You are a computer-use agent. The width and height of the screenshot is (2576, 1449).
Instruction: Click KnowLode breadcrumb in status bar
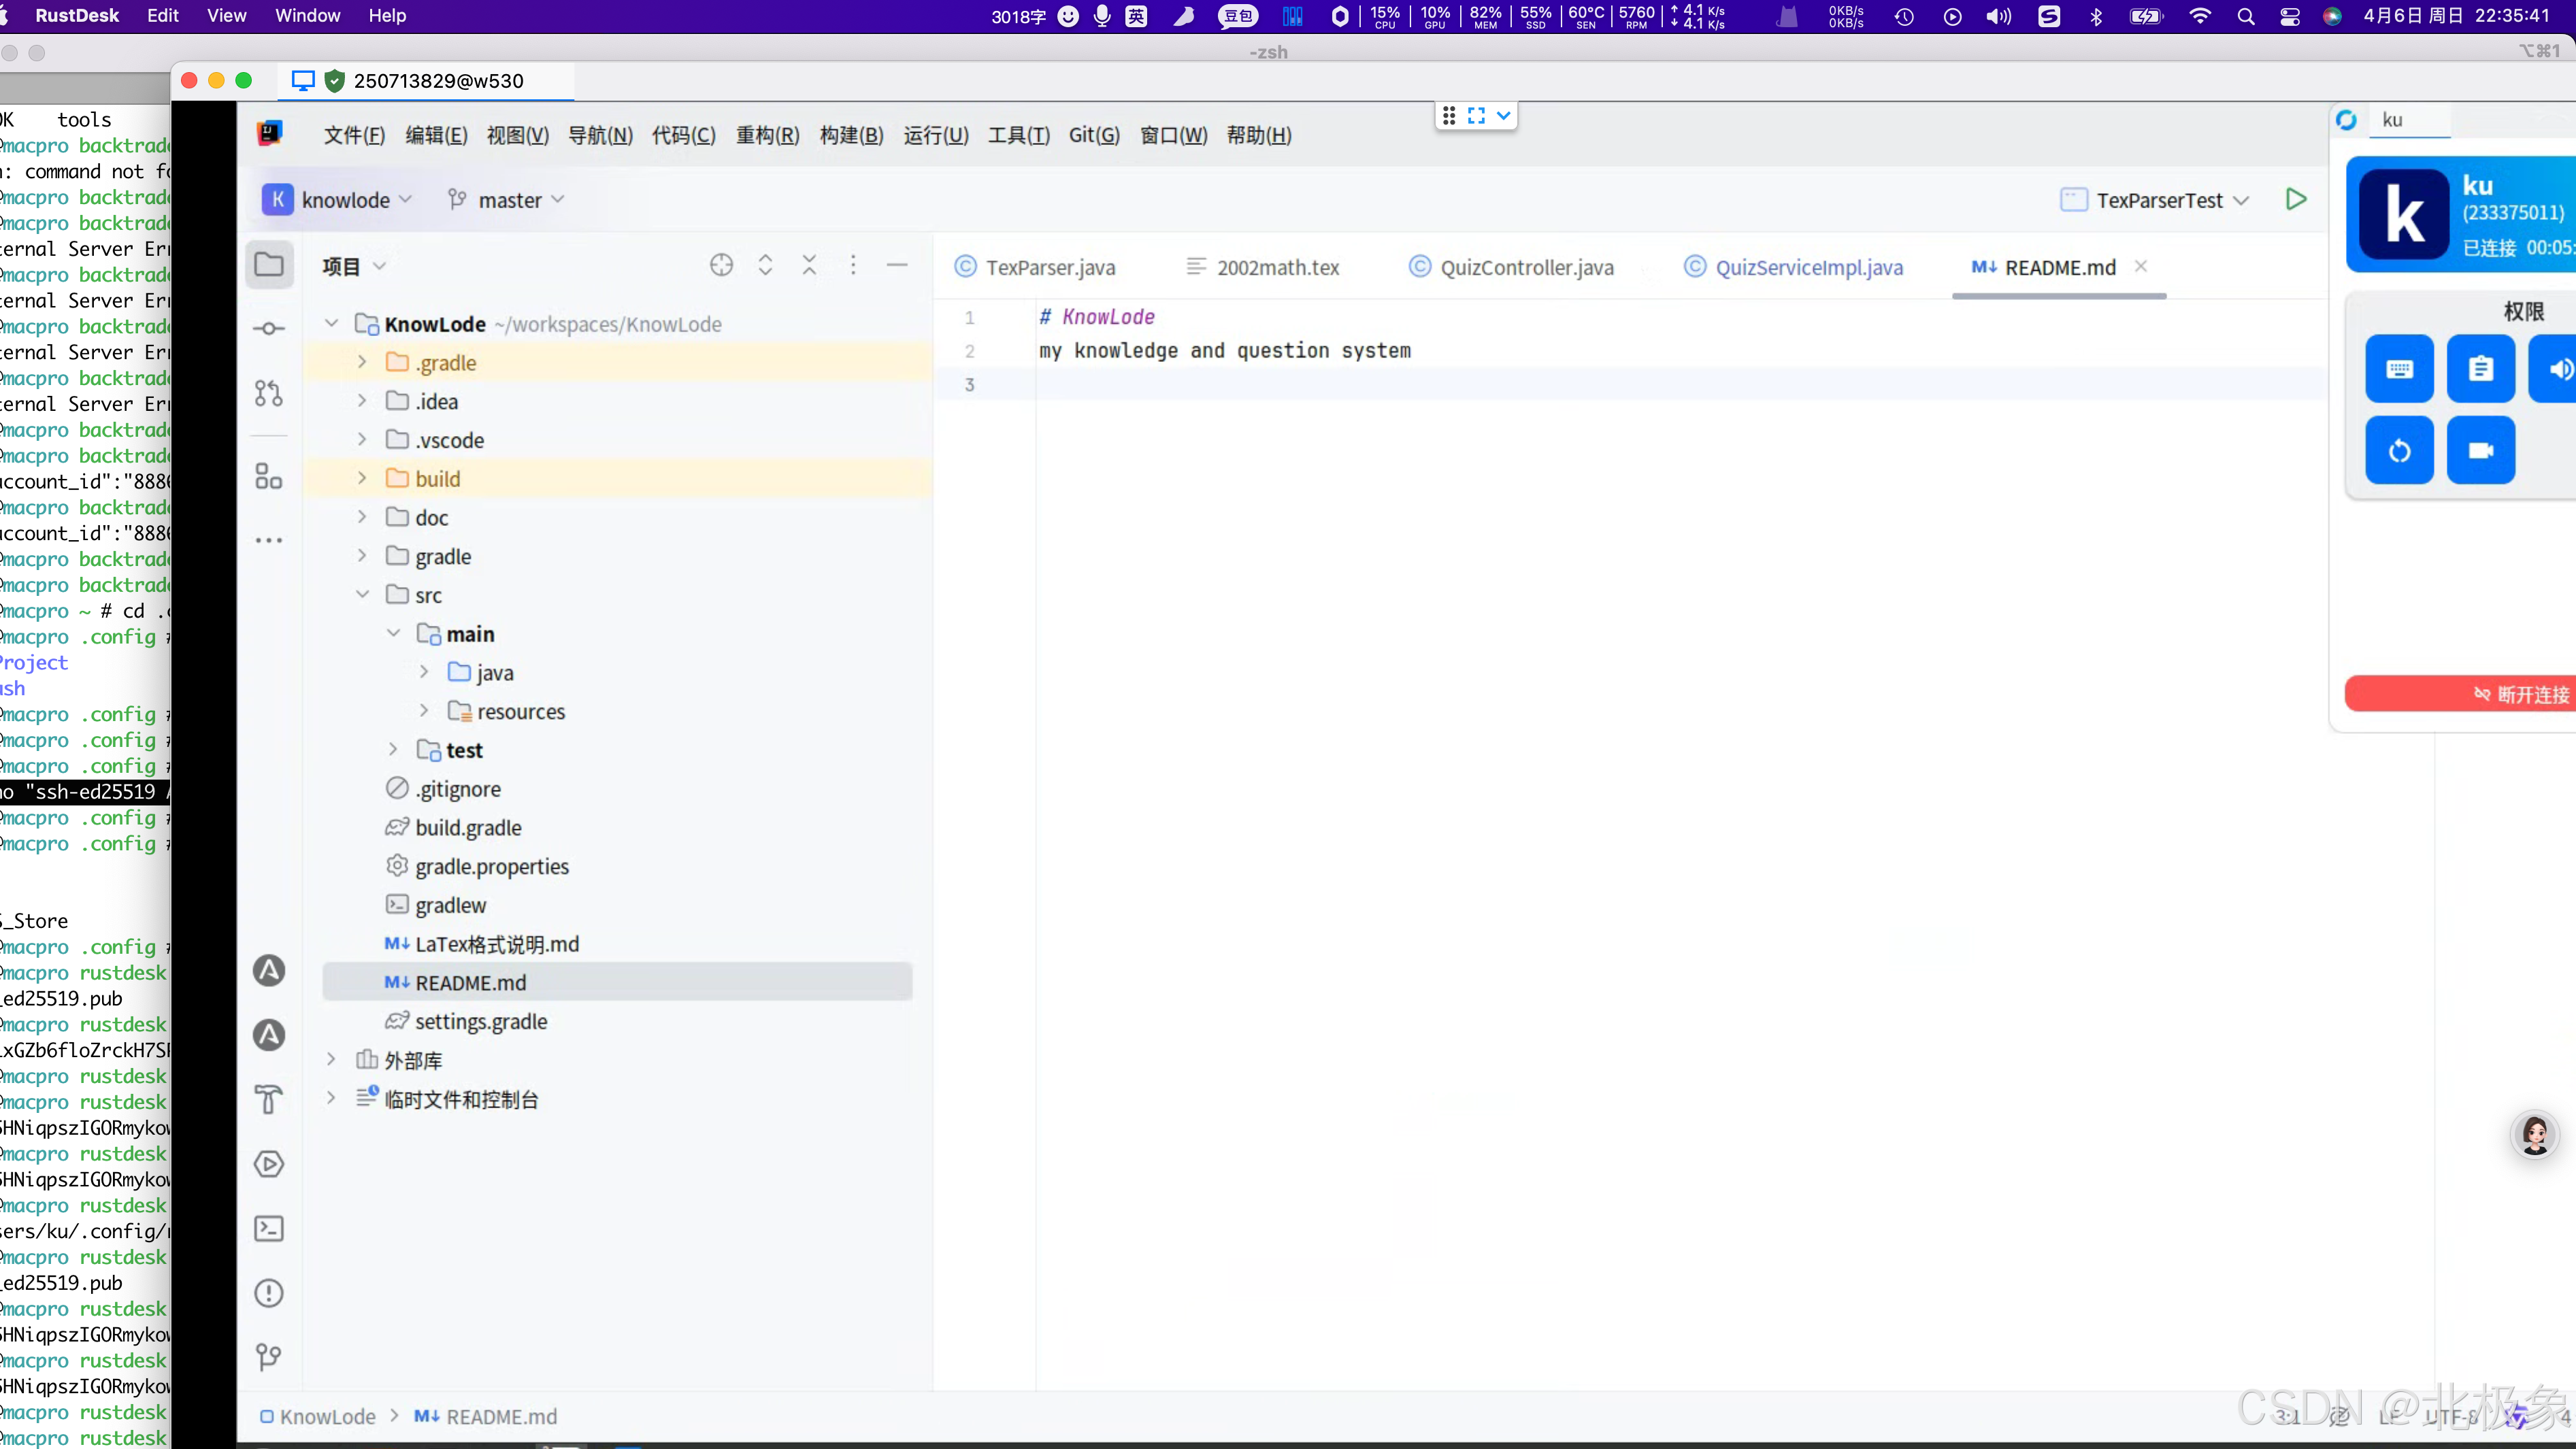point(327,1416)
